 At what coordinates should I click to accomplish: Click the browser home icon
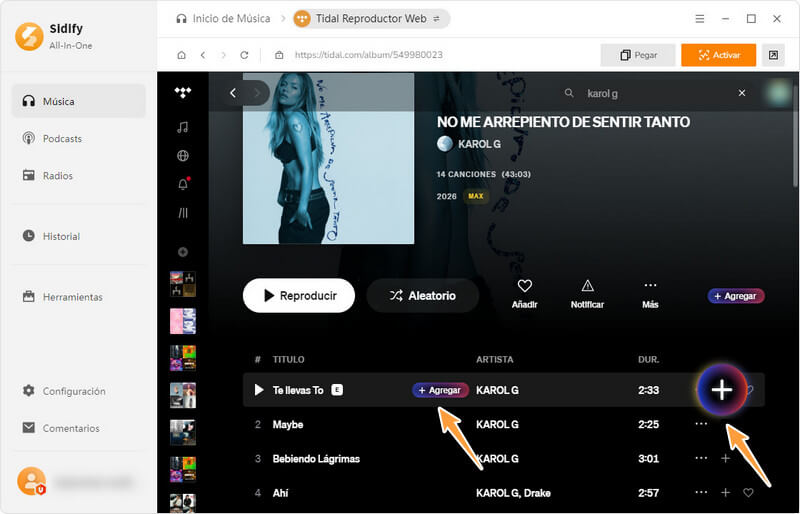coord(181,55)
